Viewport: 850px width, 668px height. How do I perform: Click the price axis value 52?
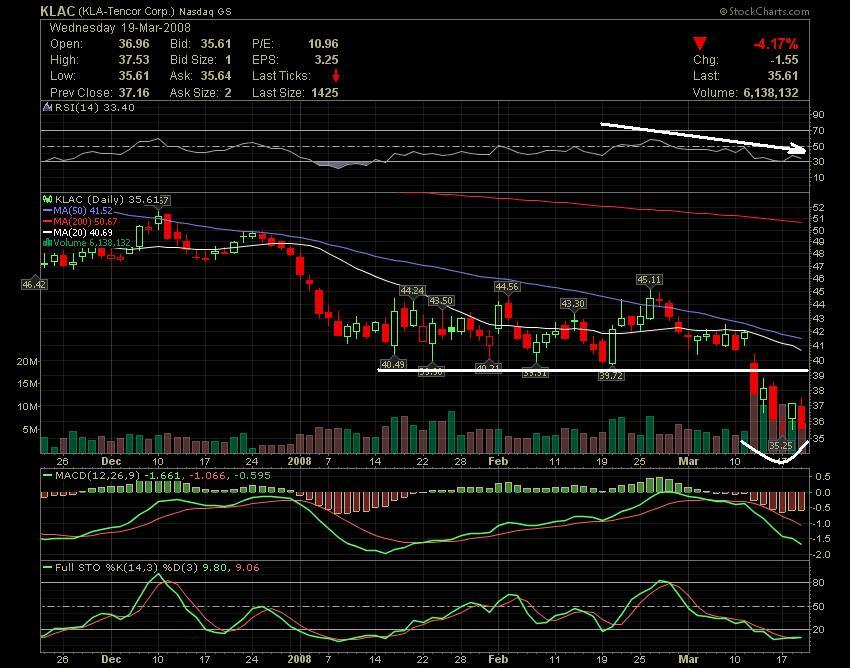(x=819, y=208)
